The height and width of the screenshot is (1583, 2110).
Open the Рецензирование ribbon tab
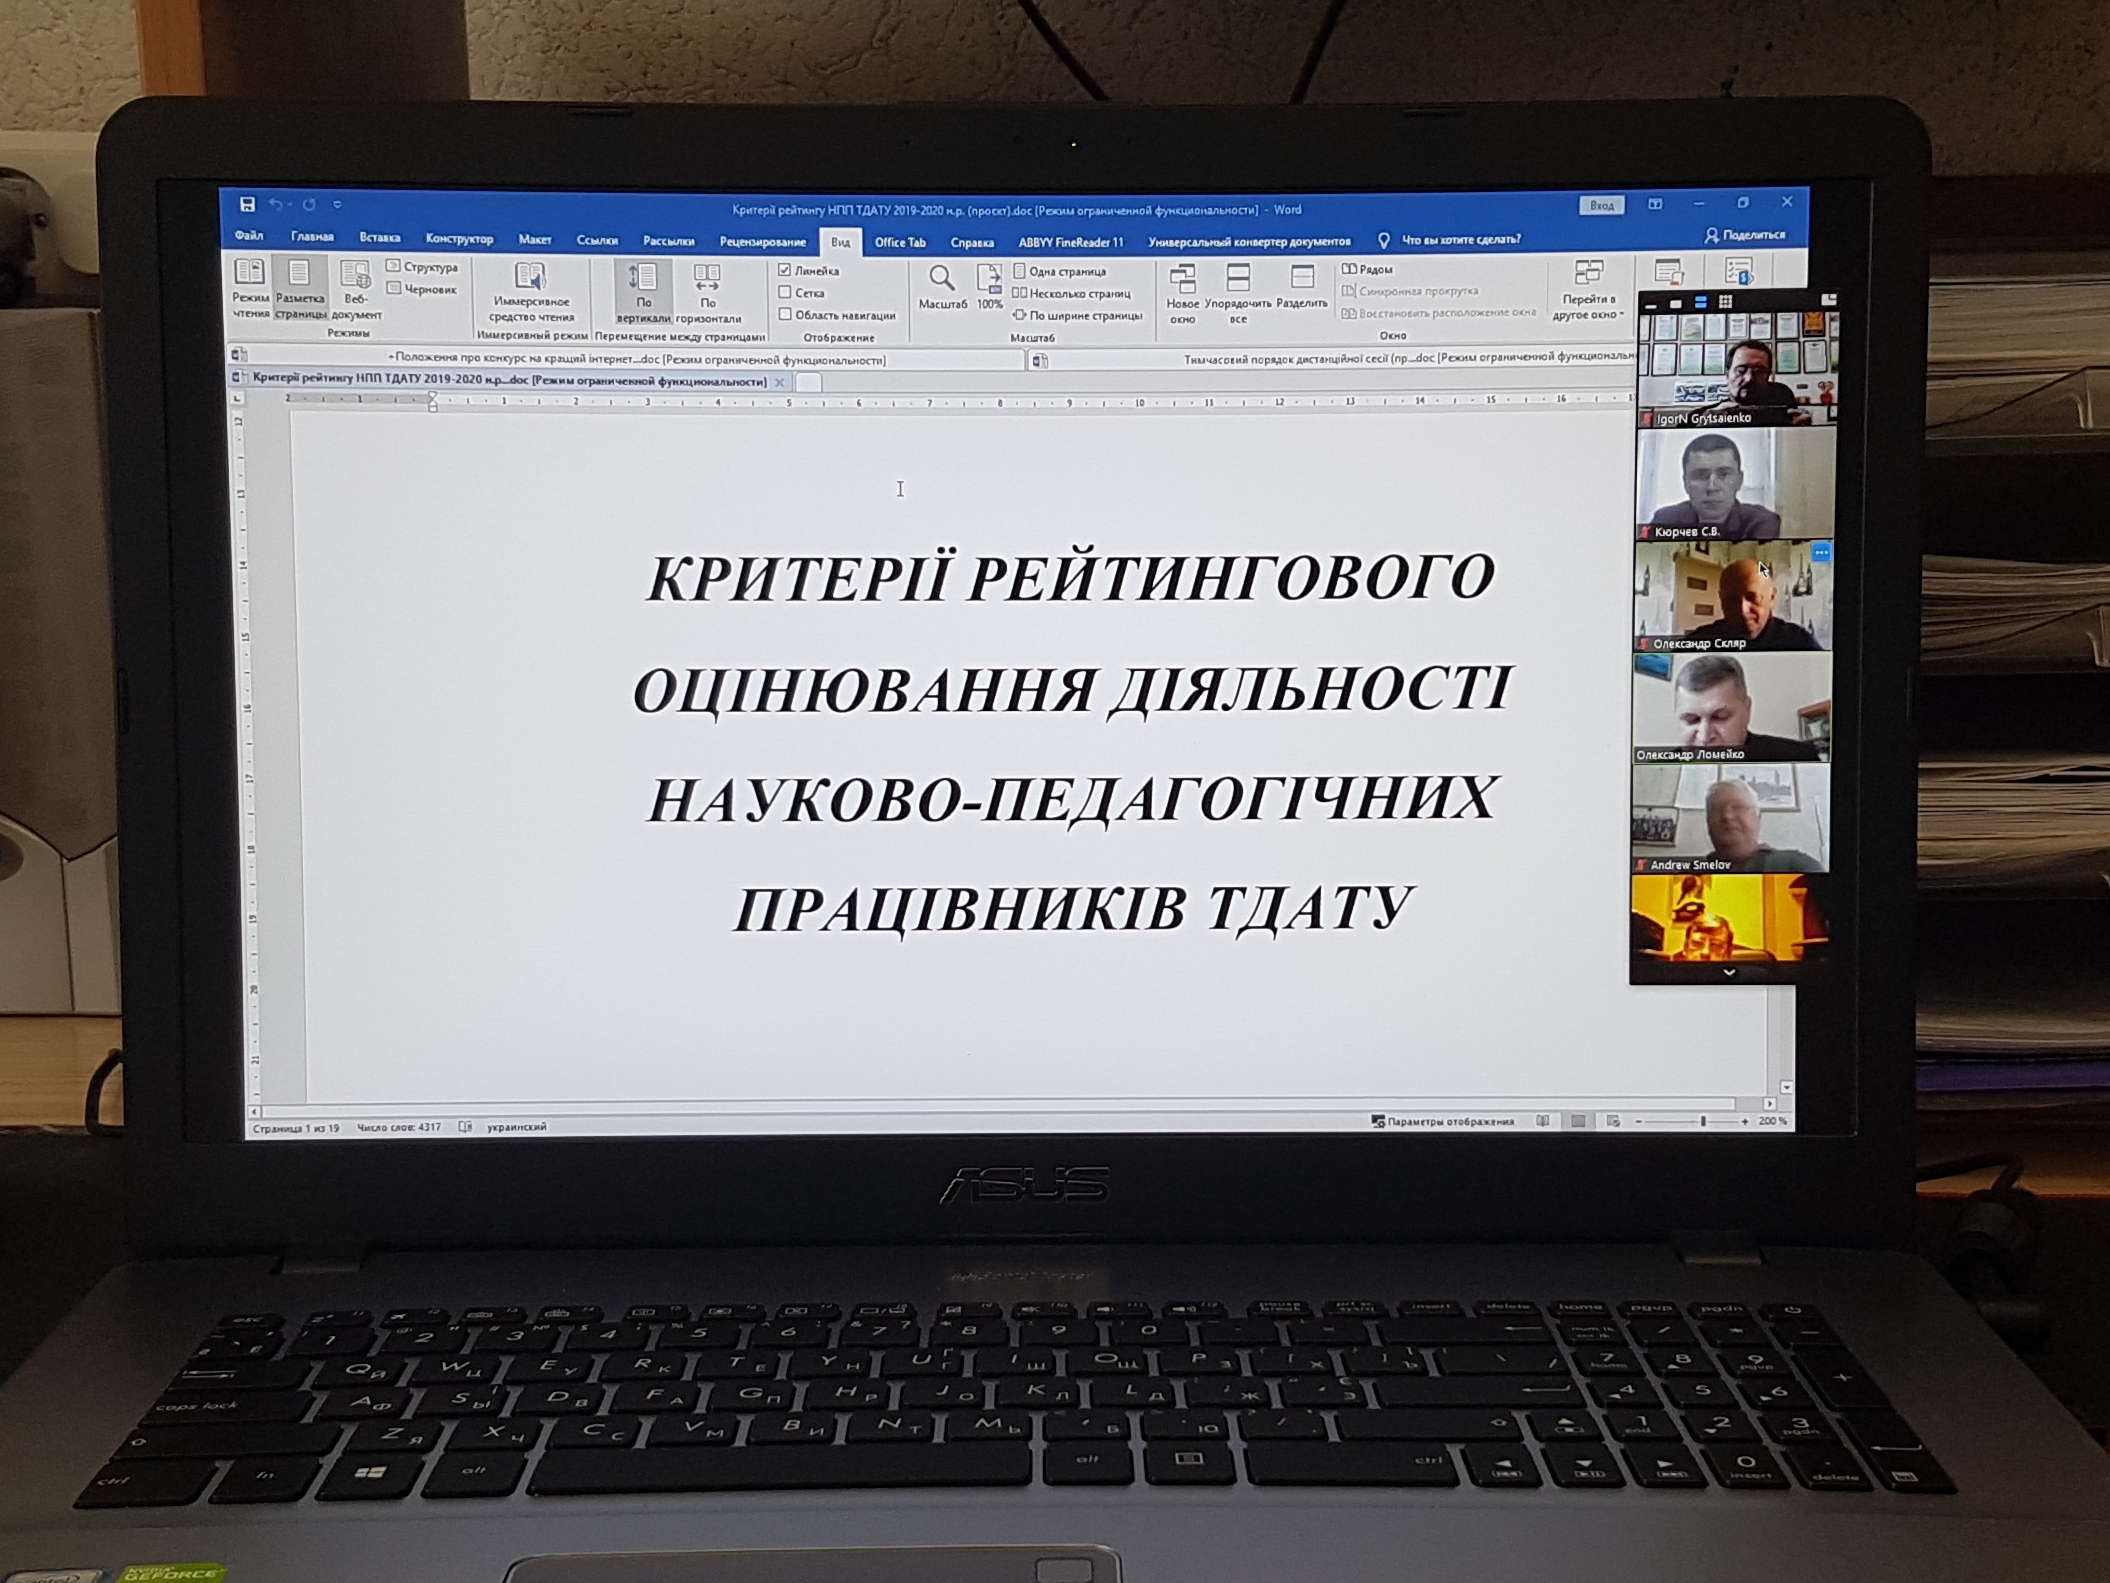[x=762, y=241]
